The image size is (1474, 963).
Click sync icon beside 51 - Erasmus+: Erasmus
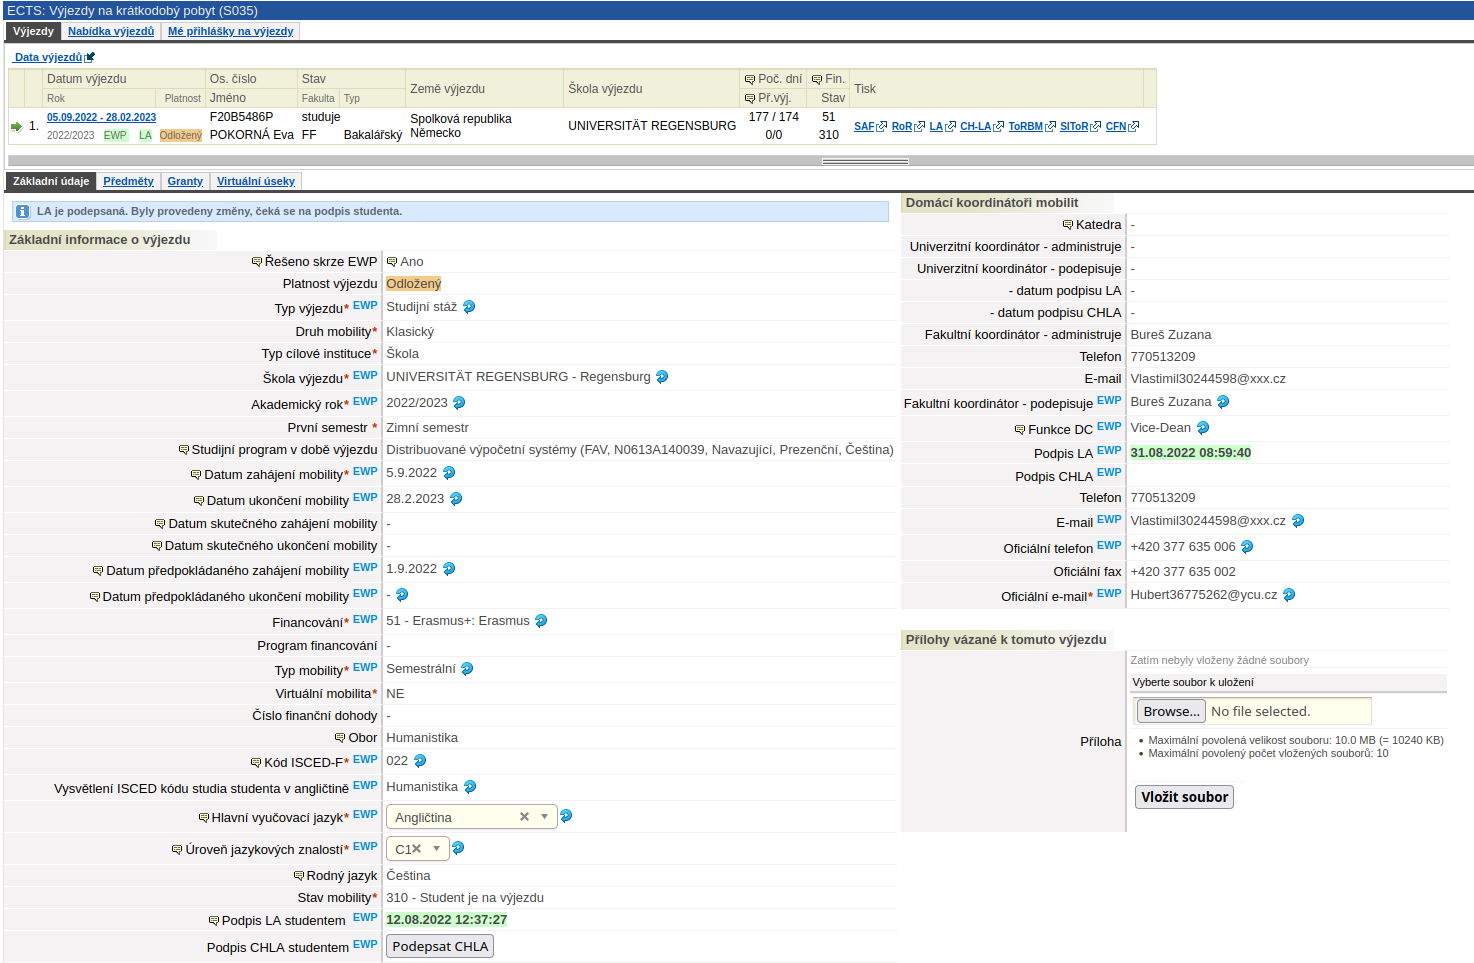[541, 621]
